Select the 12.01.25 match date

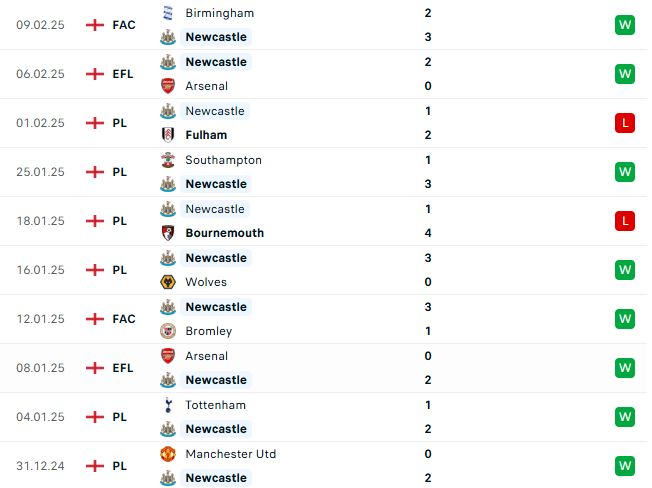tap(40, 319)
